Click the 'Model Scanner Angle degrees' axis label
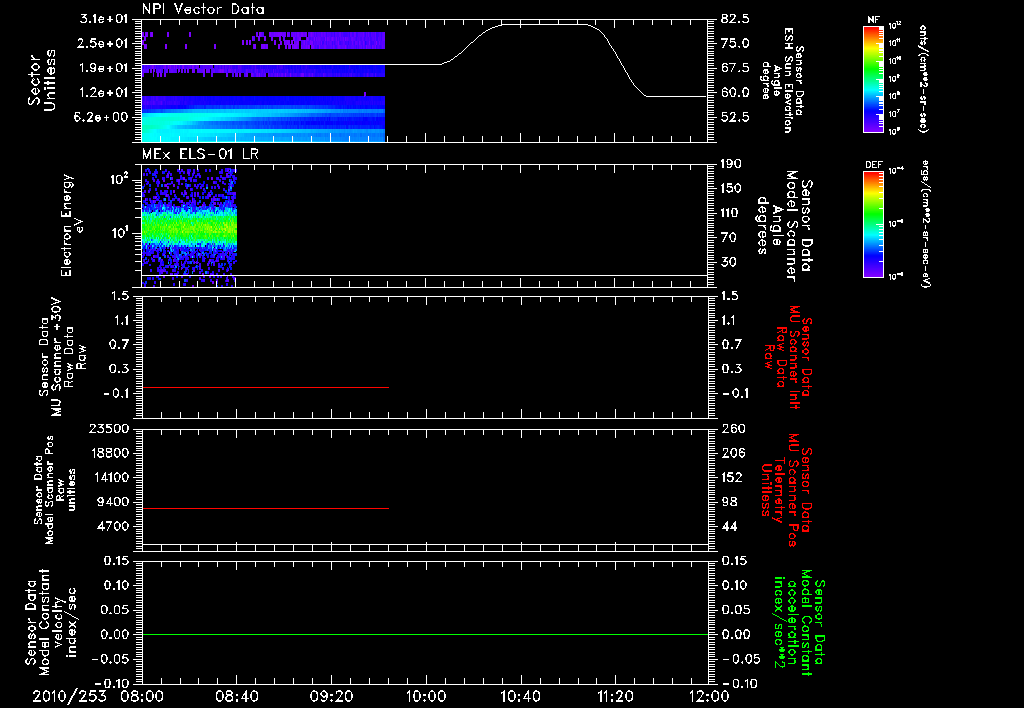 tap(784, 225)
